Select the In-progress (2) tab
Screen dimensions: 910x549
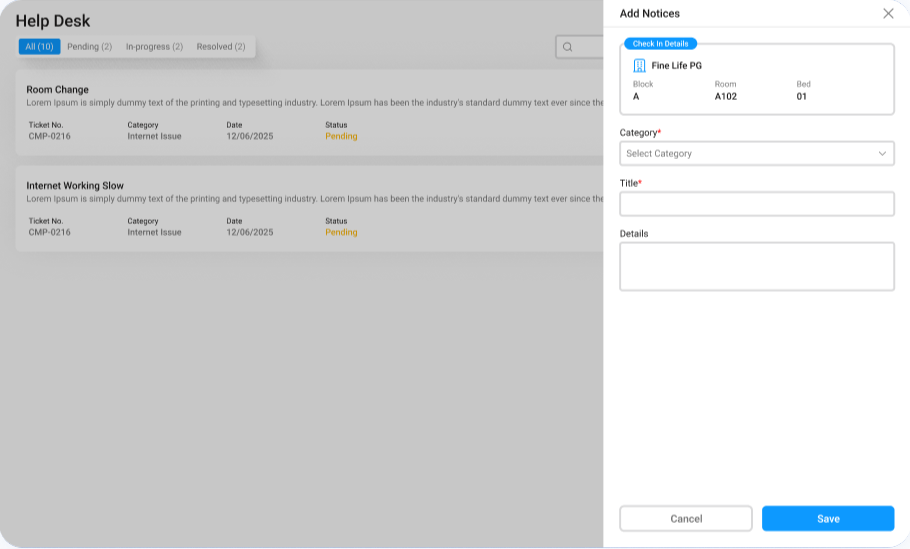coord(154,47)
